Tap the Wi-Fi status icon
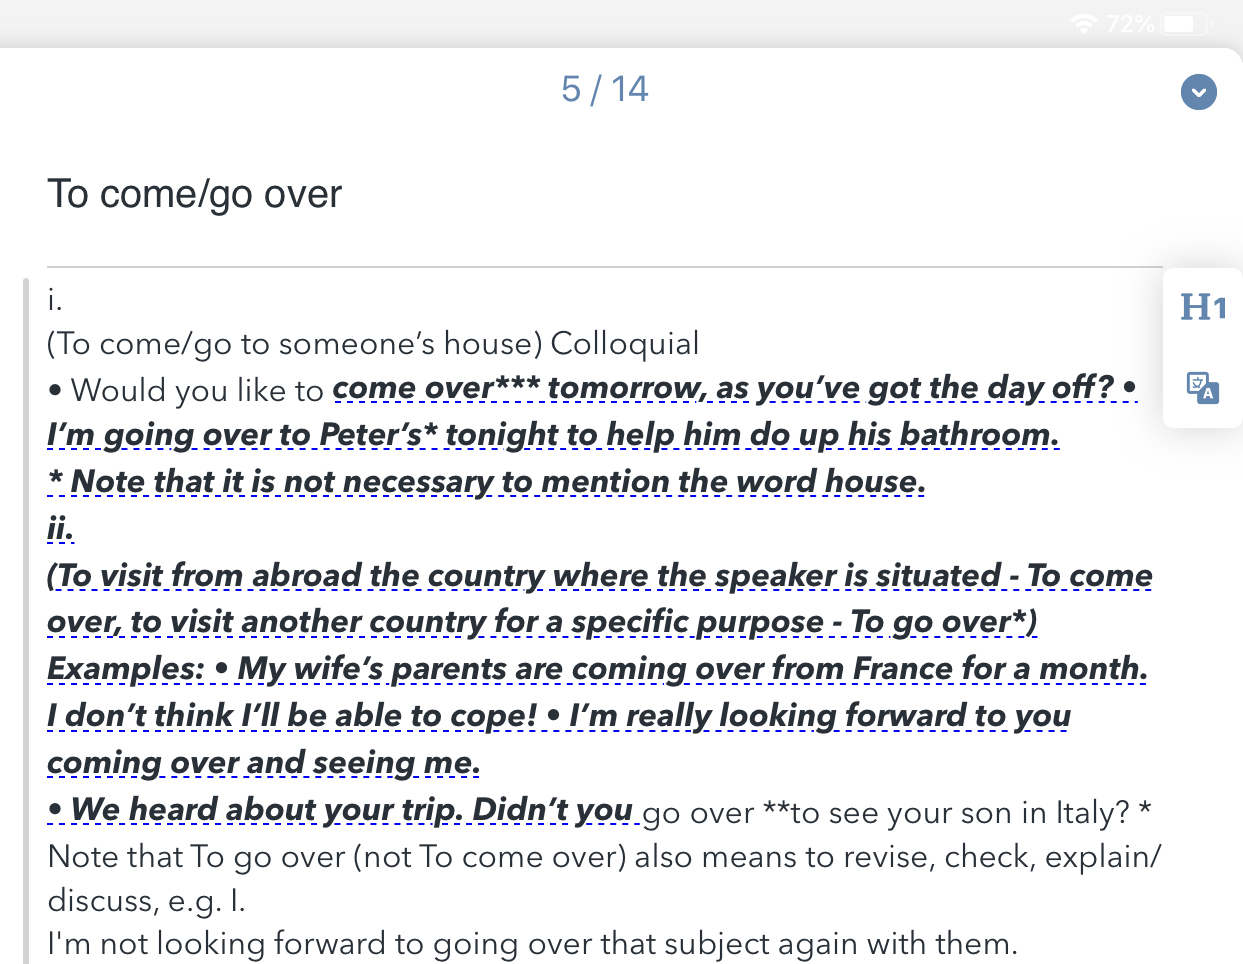Image resolution: width=1243 pixels, height=964 pixels. tap(1083, 23)
